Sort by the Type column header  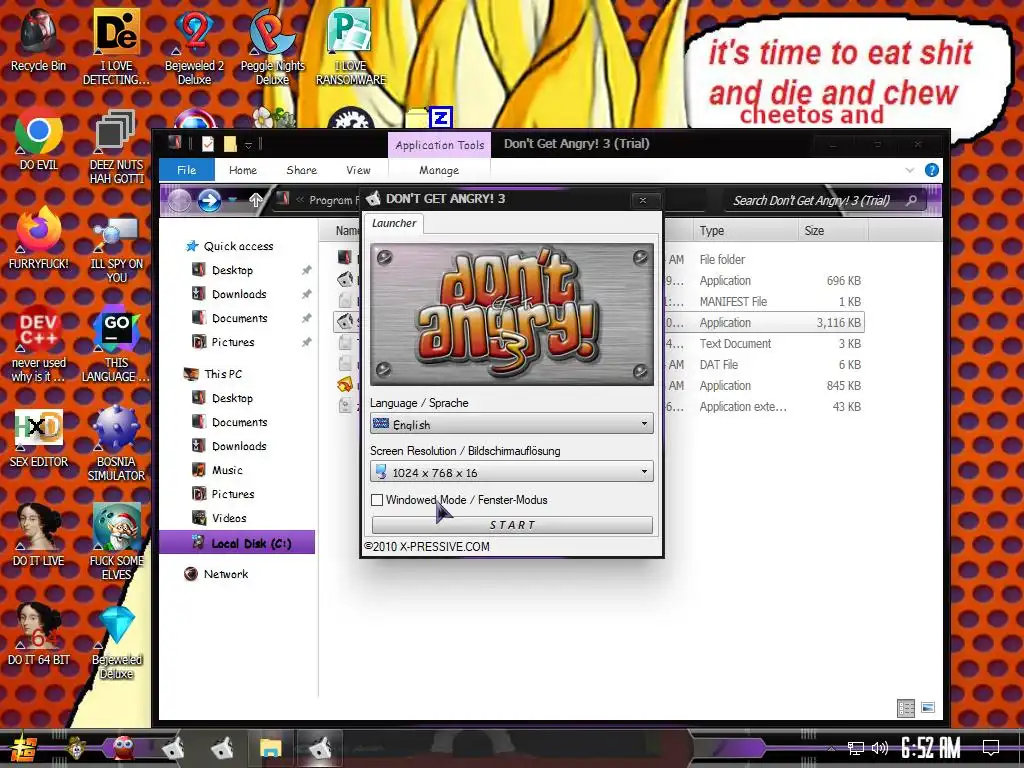[x=744, y=231]
